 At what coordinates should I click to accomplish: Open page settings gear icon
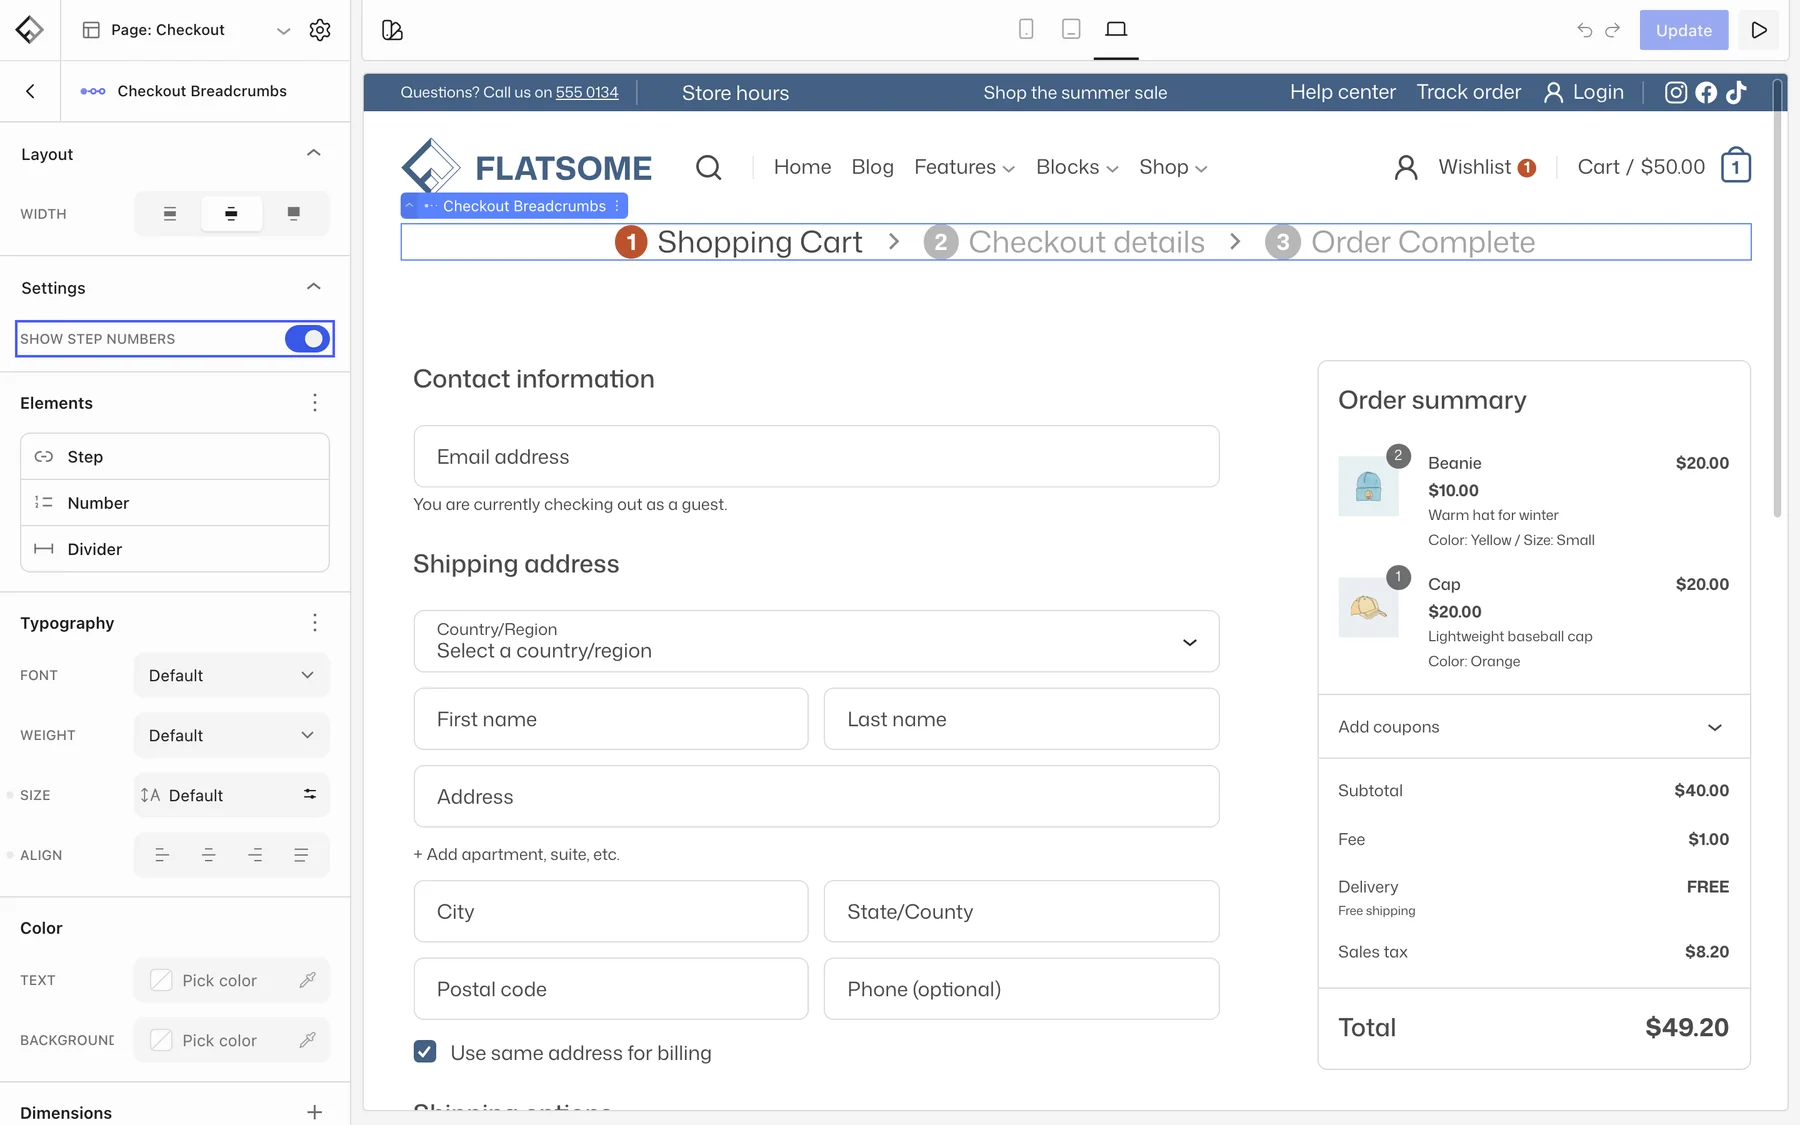[320, 30]
